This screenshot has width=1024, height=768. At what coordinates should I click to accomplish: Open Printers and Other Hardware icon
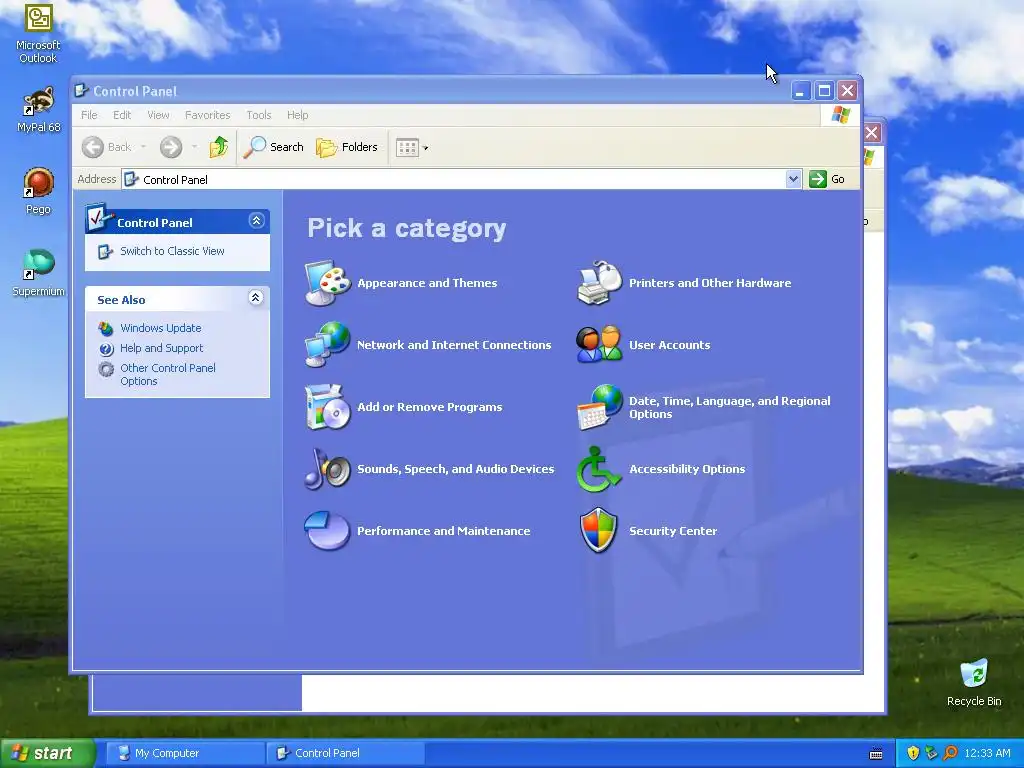click(x=600, y=283)
